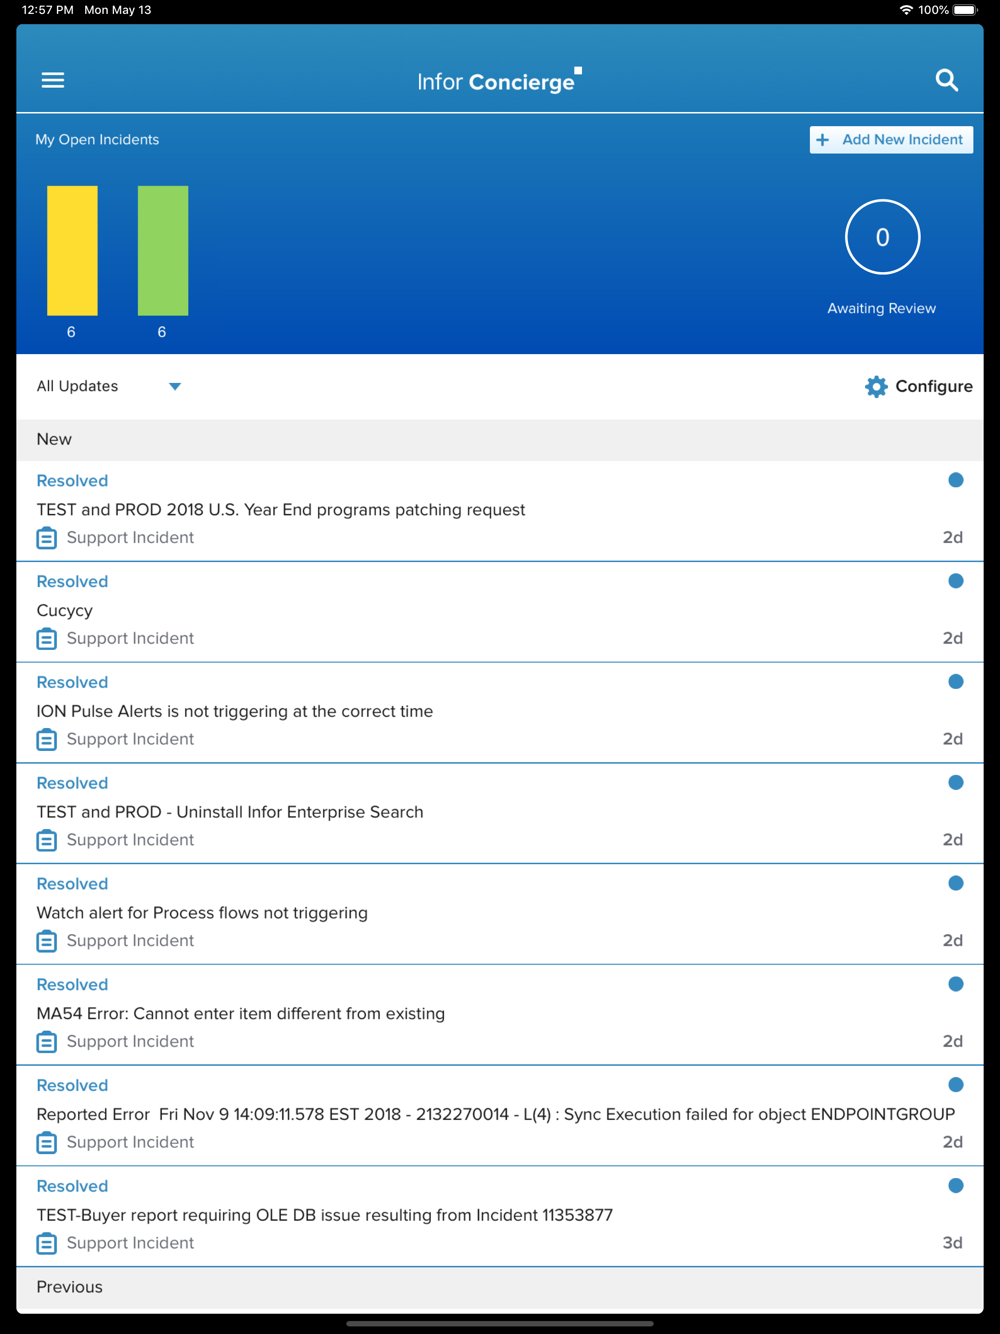Open the 'Cucycy' incident title
1000x1334 pixels.
[x=65, y=611]
